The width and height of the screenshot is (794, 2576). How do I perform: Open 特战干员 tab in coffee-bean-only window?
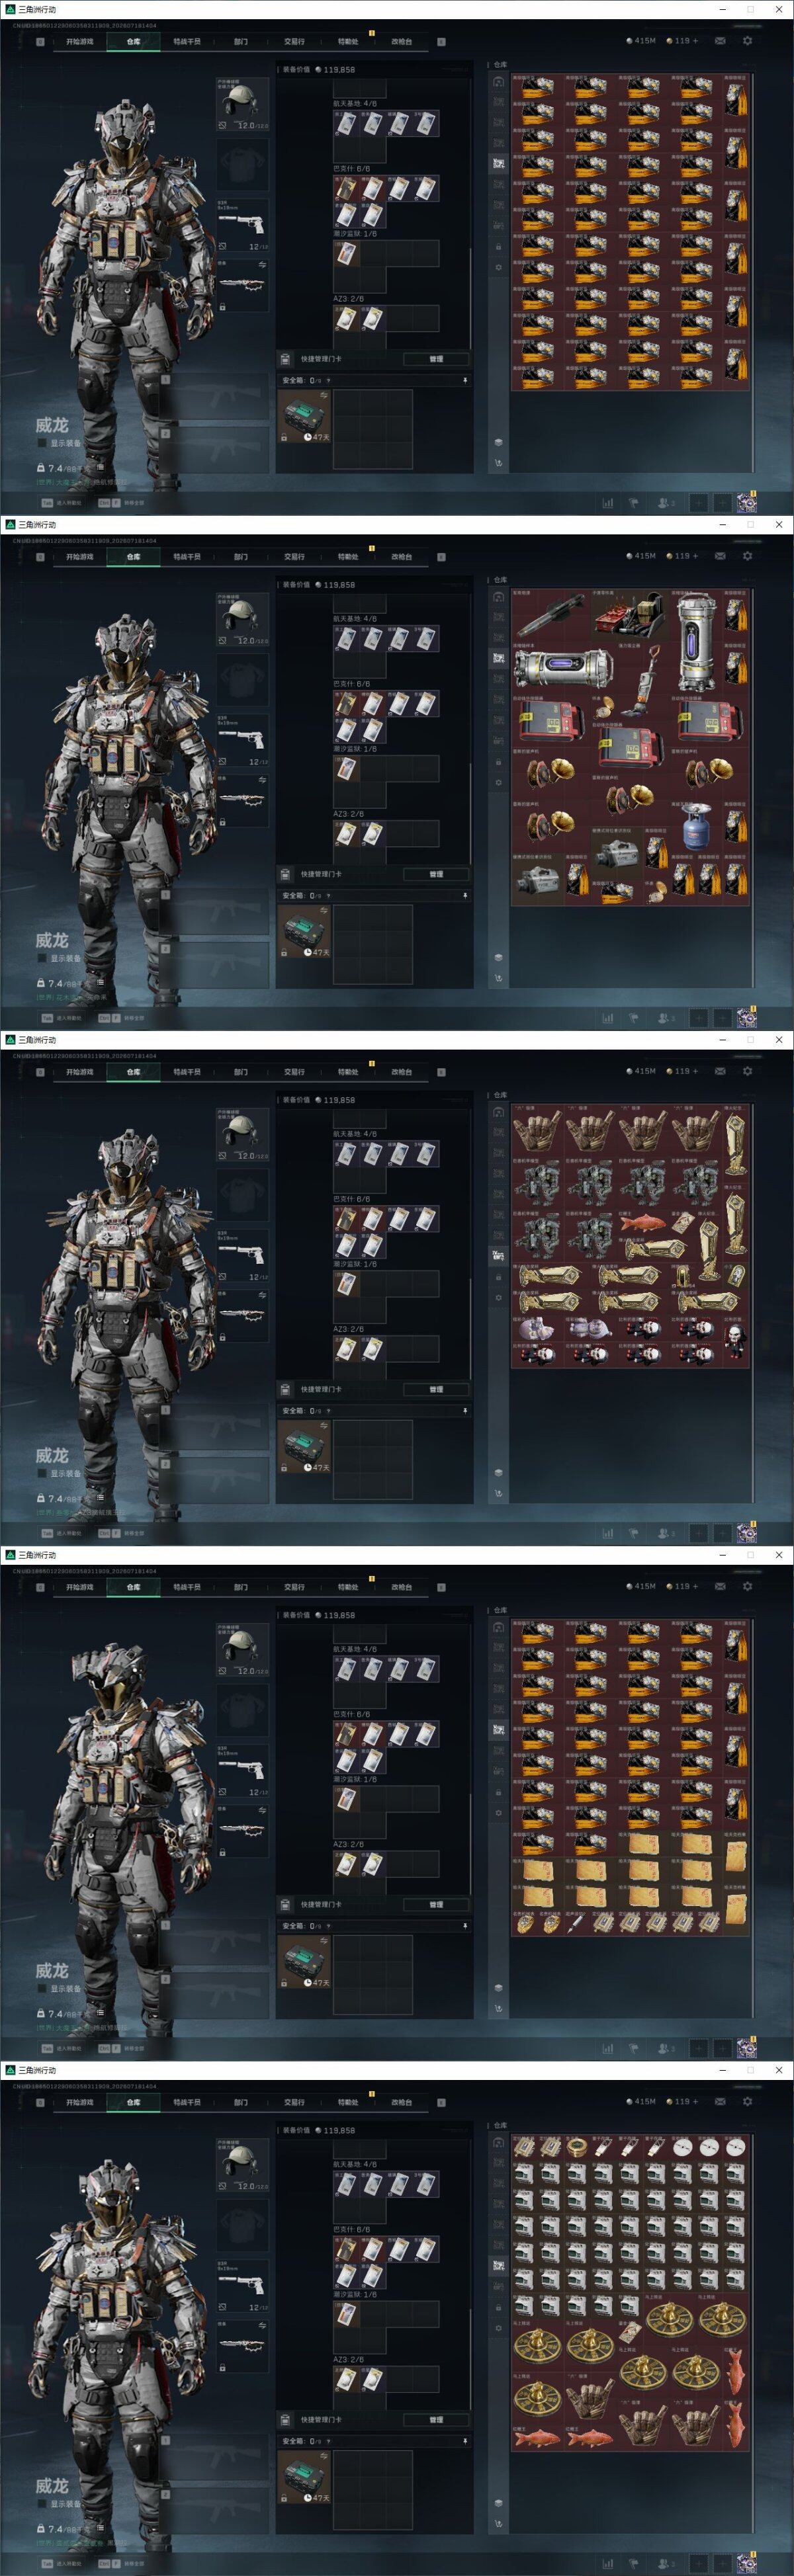187,42
